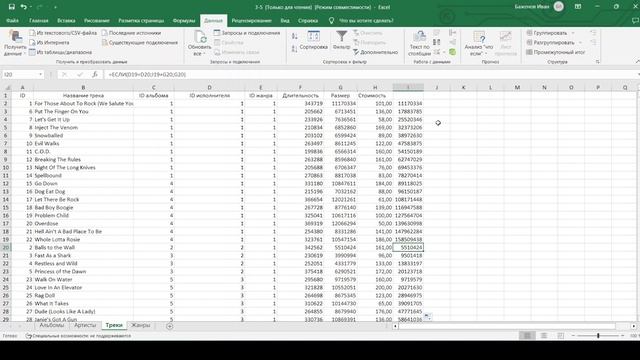Image resolution: width=640 pixels, height=360 pixels.
Task: Click the Save icon in the quick access toolbar
Action: 11,7
